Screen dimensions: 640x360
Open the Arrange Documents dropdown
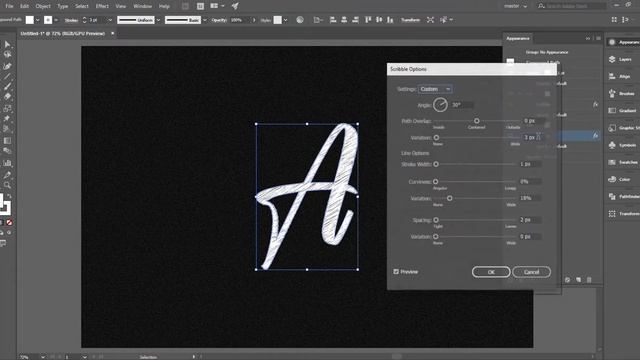pos(218,6)
